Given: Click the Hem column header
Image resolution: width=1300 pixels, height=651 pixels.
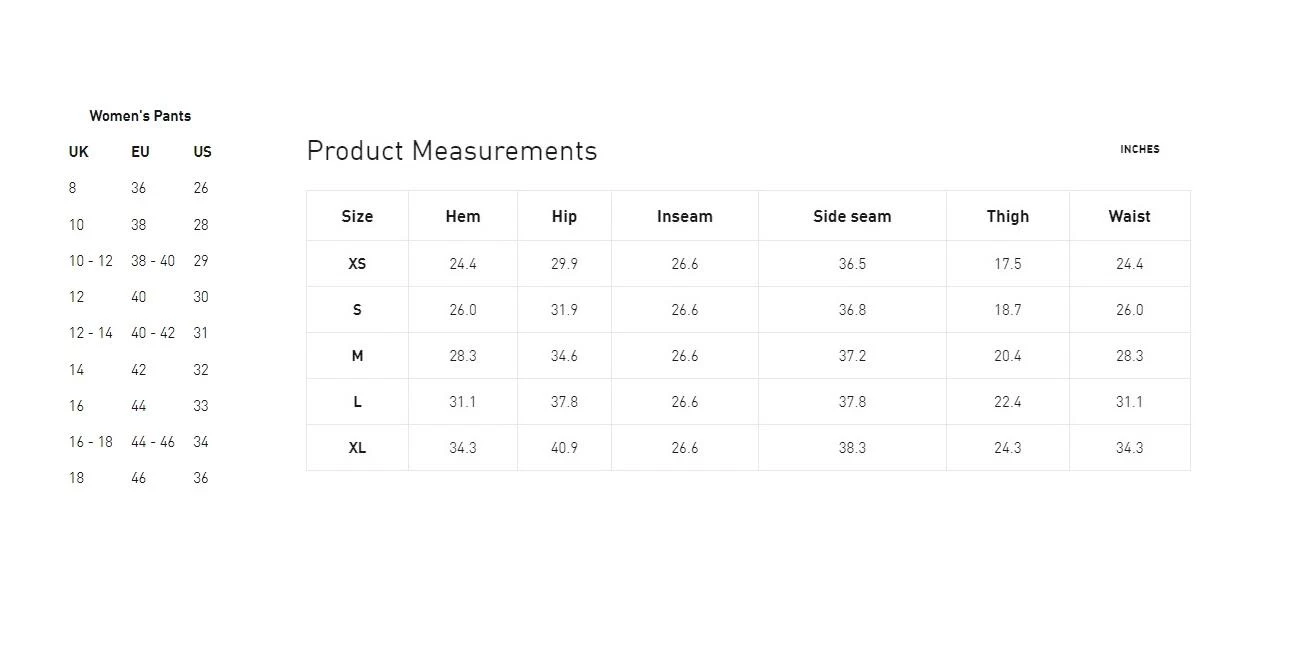Looking at the screenshot, I should click(463, 216).
